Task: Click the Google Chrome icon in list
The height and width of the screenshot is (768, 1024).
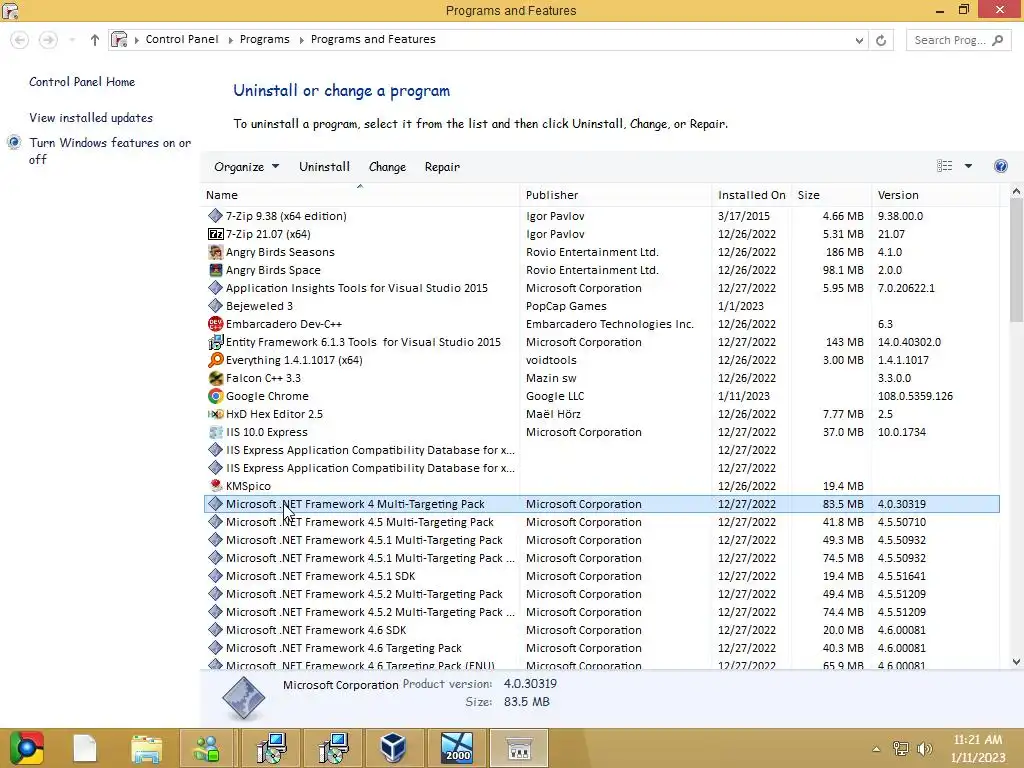Action: (216, 396)
